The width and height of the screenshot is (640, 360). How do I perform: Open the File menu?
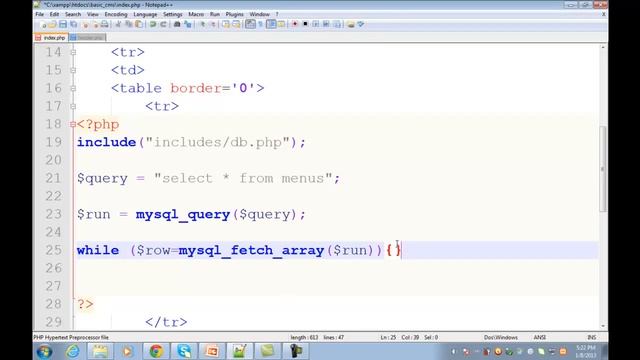pos(40,14)
